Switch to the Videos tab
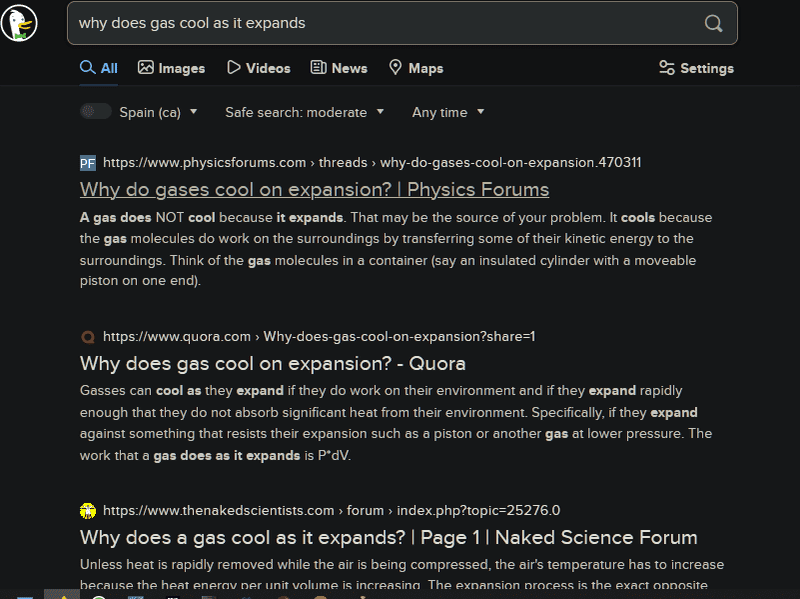This screenshot has width=800, height=599. (258, 68)
